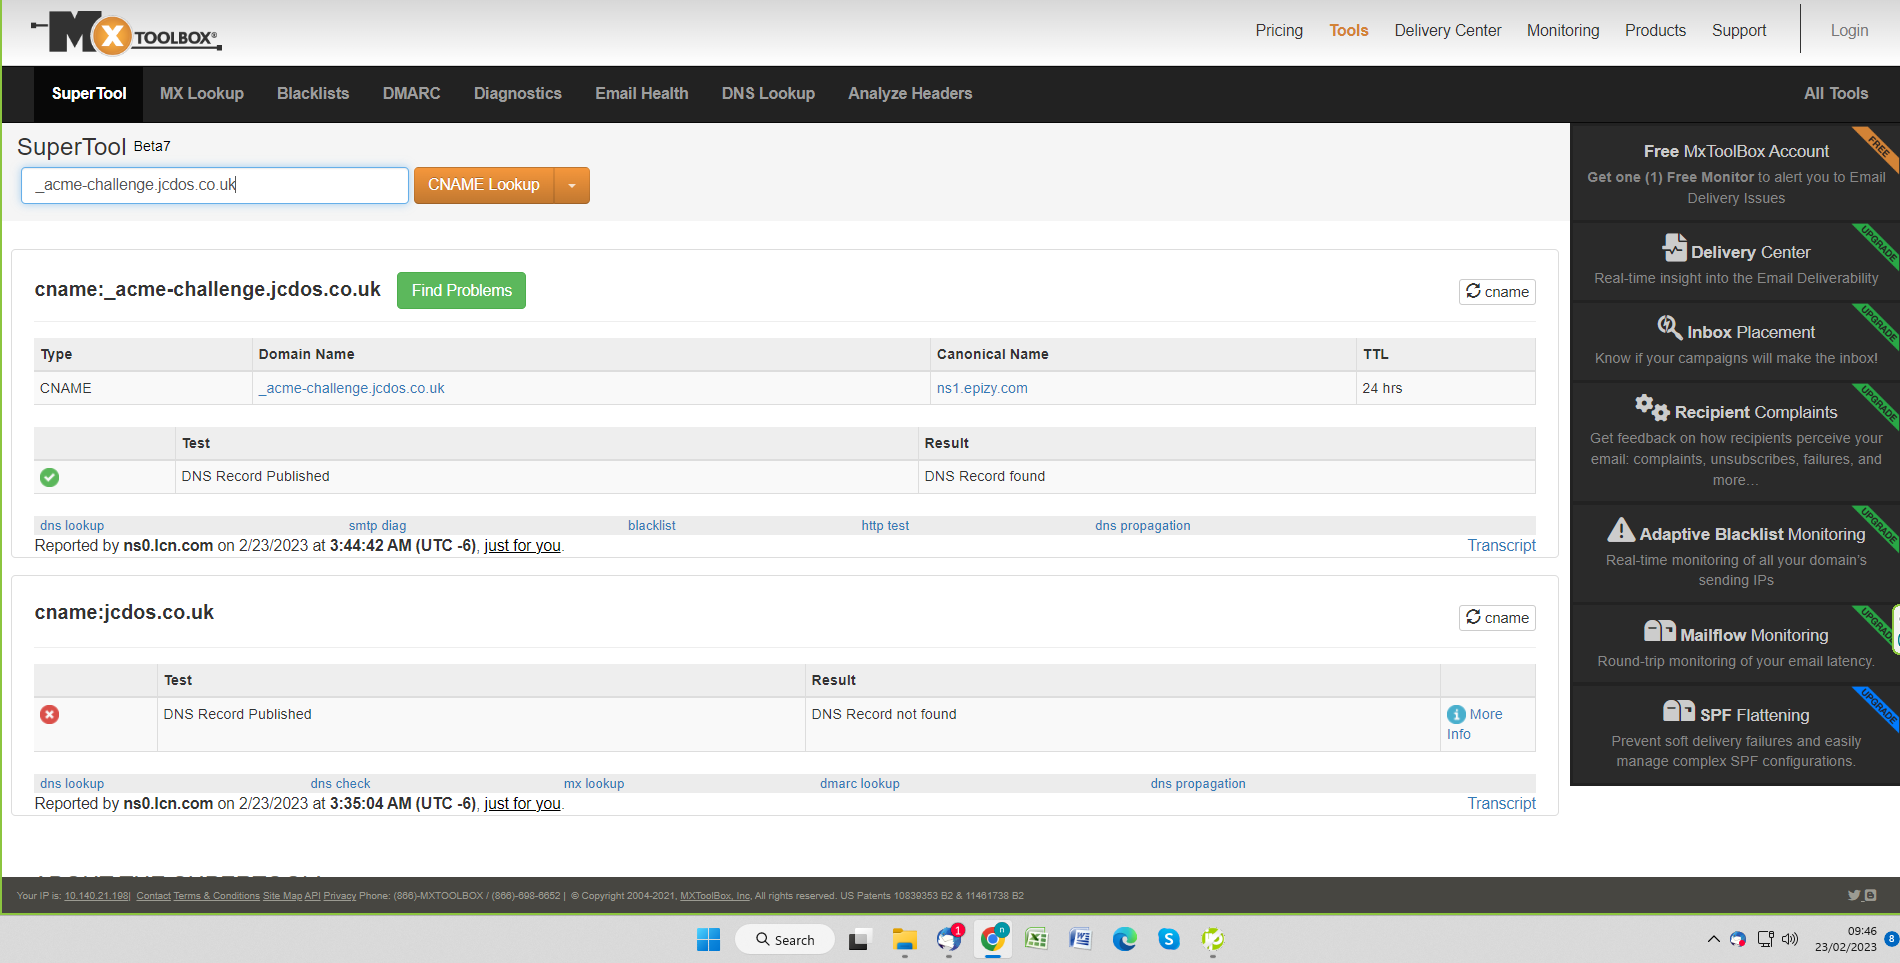The height and width of the screenshot is (963, 1900).
Task: Show hidden system tray icons chevron
Action: click(x=1713, y=939)
